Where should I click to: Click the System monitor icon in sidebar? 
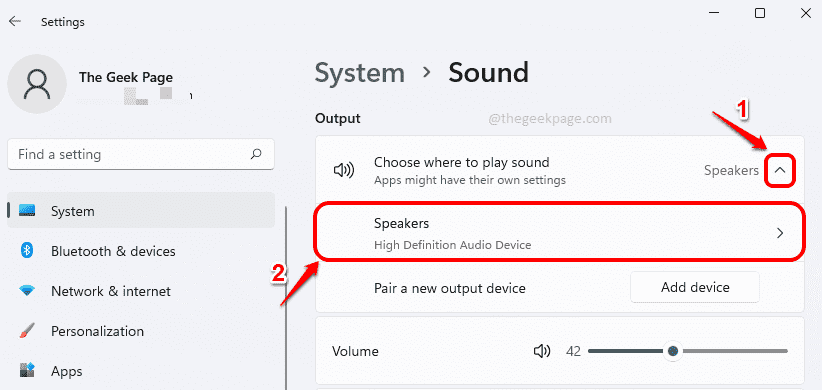(27, 211)
